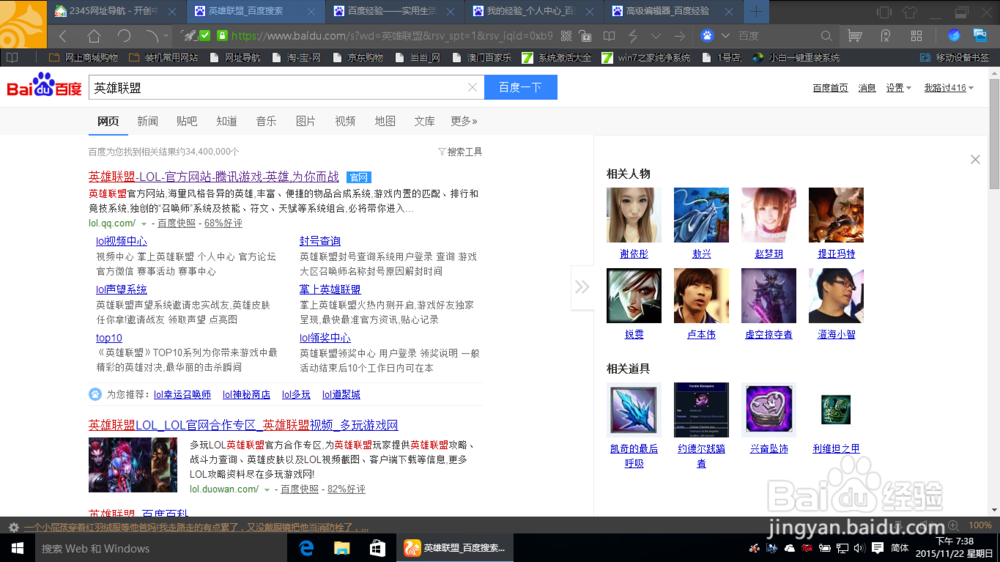Open a new browser tab
The image size is (1000, 562).
756,11
